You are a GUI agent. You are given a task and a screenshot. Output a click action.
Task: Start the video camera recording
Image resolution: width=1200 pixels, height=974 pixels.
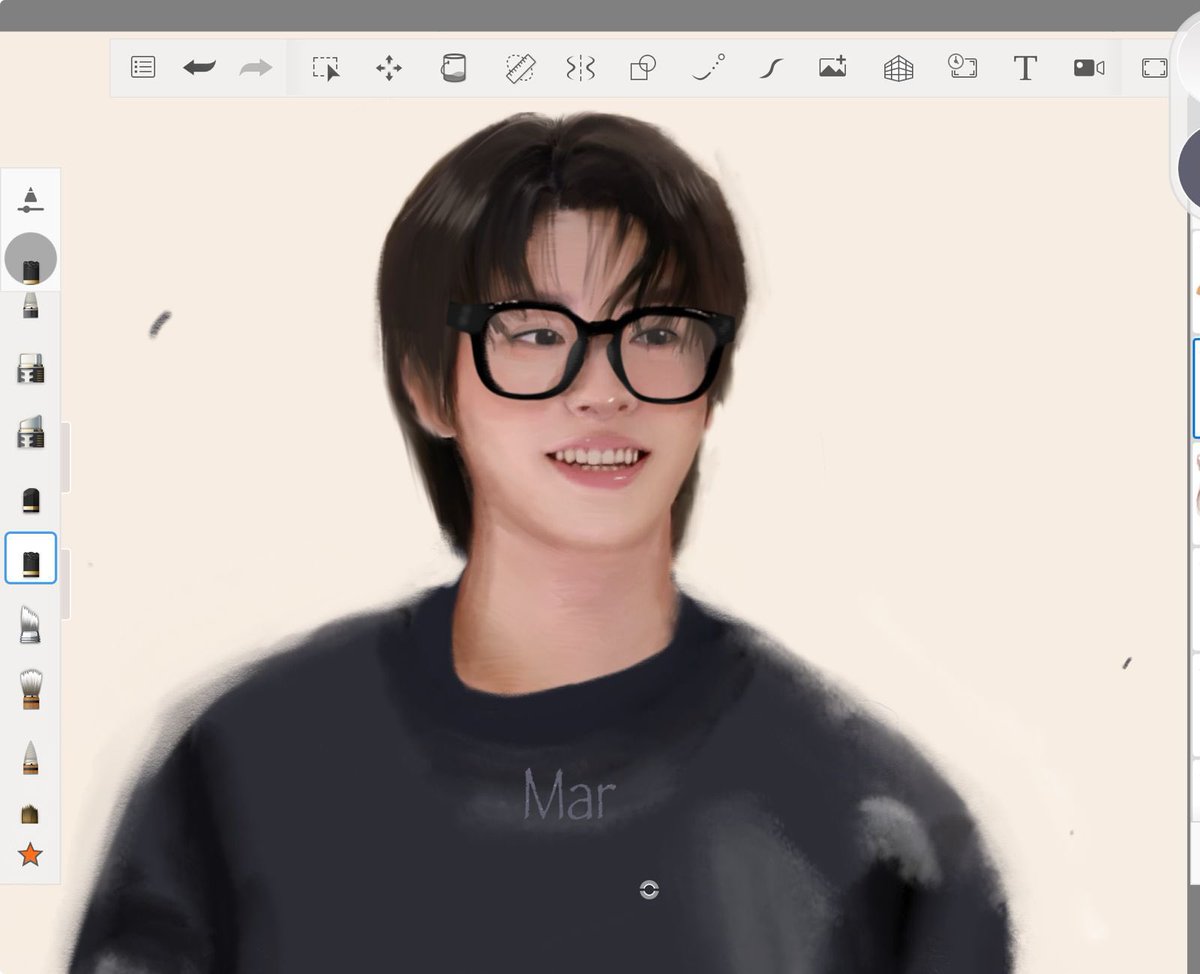[x=1089, y=67]
